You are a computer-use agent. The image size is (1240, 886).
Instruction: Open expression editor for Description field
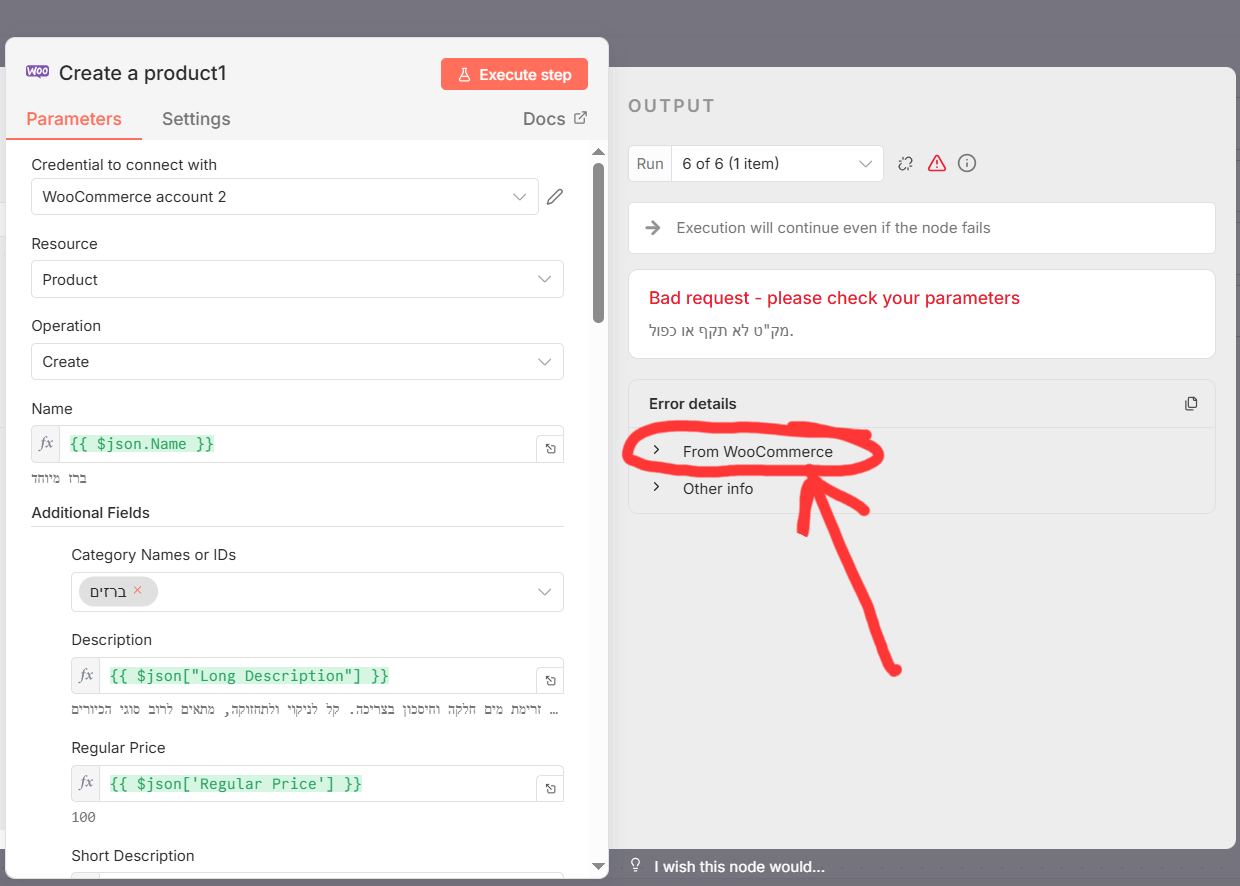click(x=550, y=681)
